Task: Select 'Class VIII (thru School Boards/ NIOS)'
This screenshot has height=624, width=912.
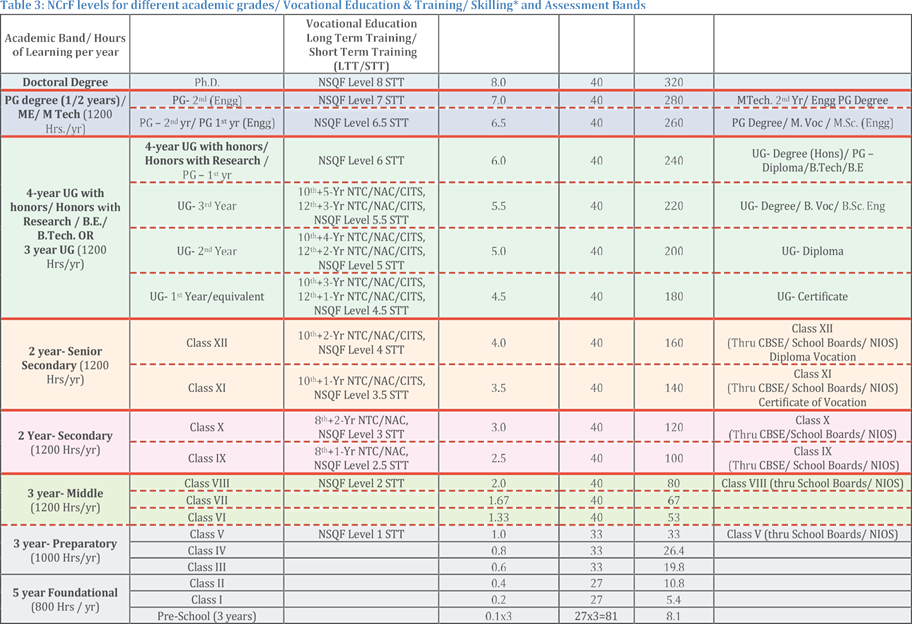Action: pyautogui.click(x=812, y=483)
